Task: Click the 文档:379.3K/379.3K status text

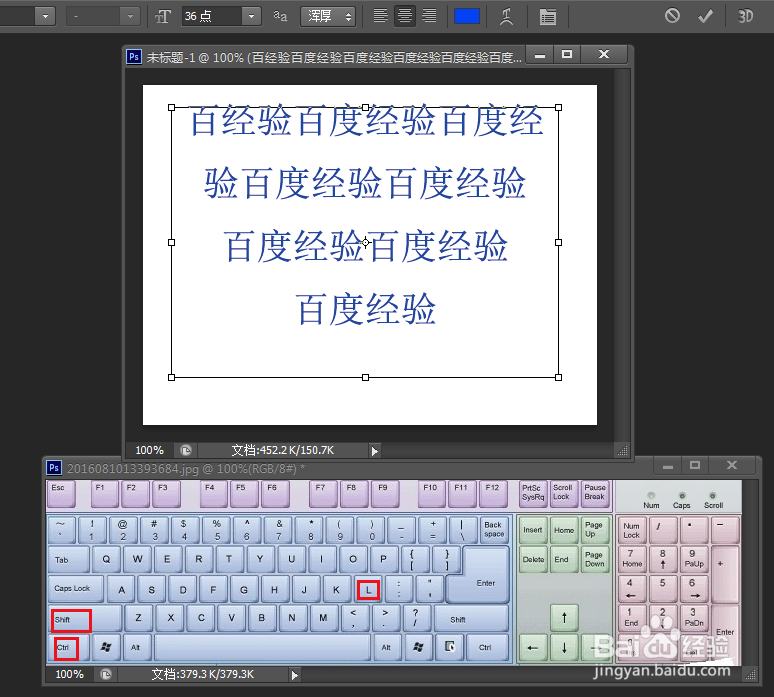Action: coord(202,674)
